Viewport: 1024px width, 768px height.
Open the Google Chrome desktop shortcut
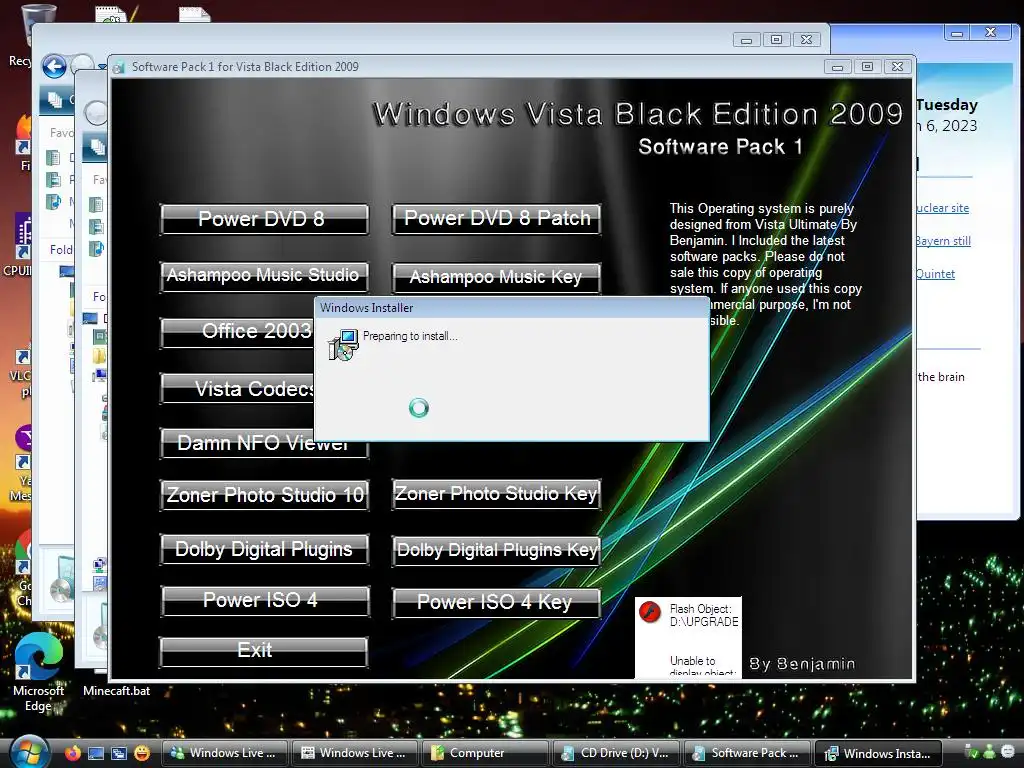tap(24, 567)
